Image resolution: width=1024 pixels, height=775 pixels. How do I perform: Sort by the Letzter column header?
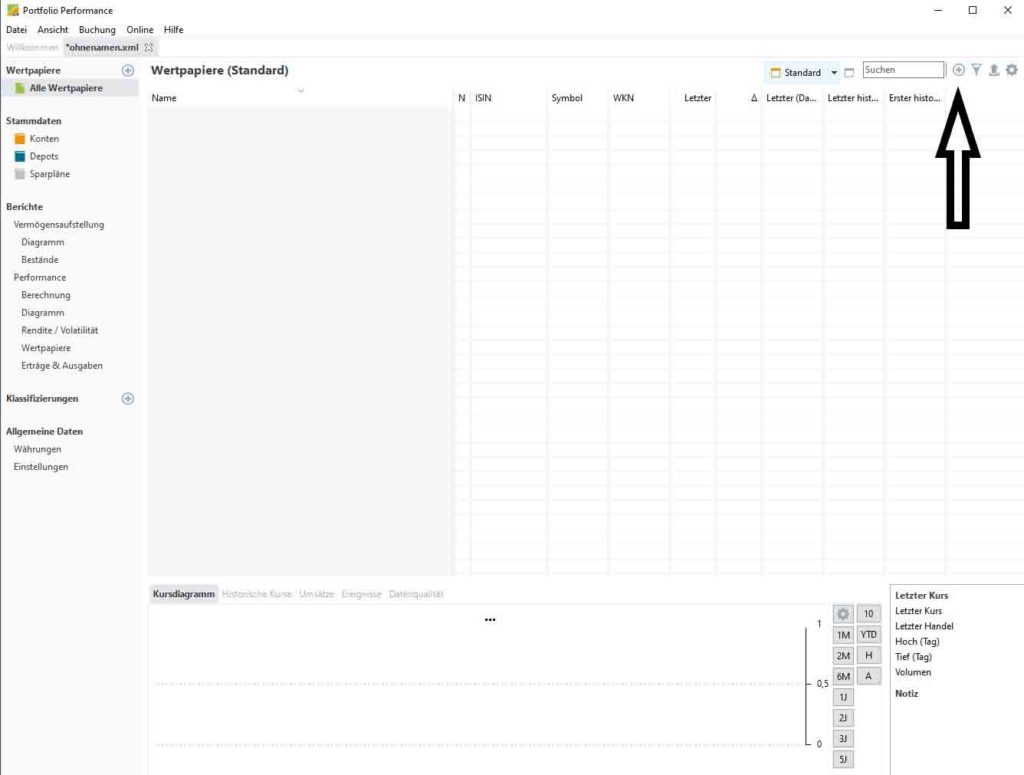coord(697,98)
